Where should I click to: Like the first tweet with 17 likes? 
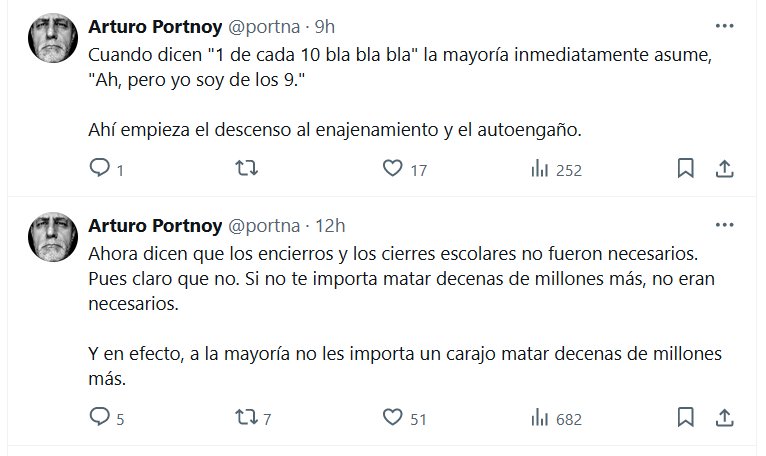point(393,169)
